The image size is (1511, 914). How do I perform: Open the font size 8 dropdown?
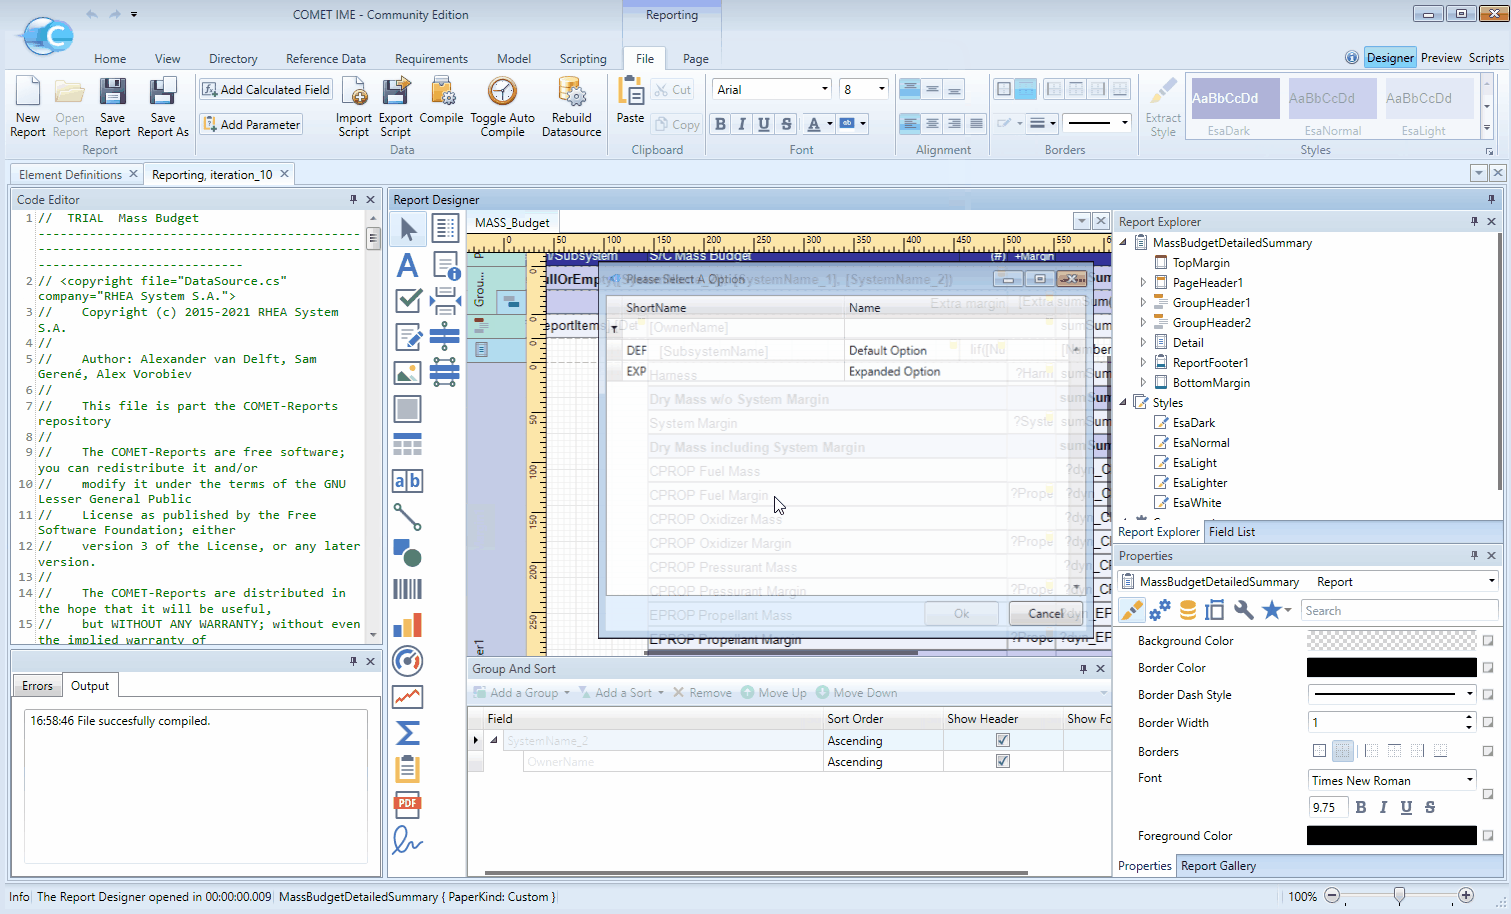coord(881,89)
